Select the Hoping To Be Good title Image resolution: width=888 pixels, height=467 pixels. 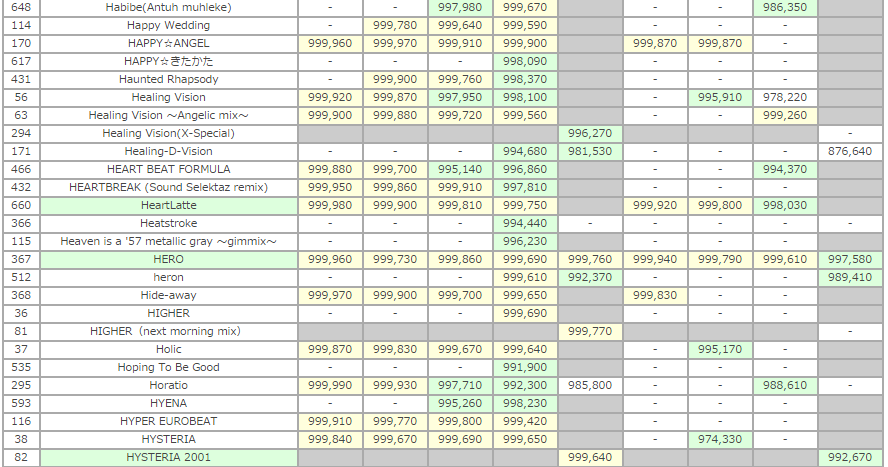point(169,367)
